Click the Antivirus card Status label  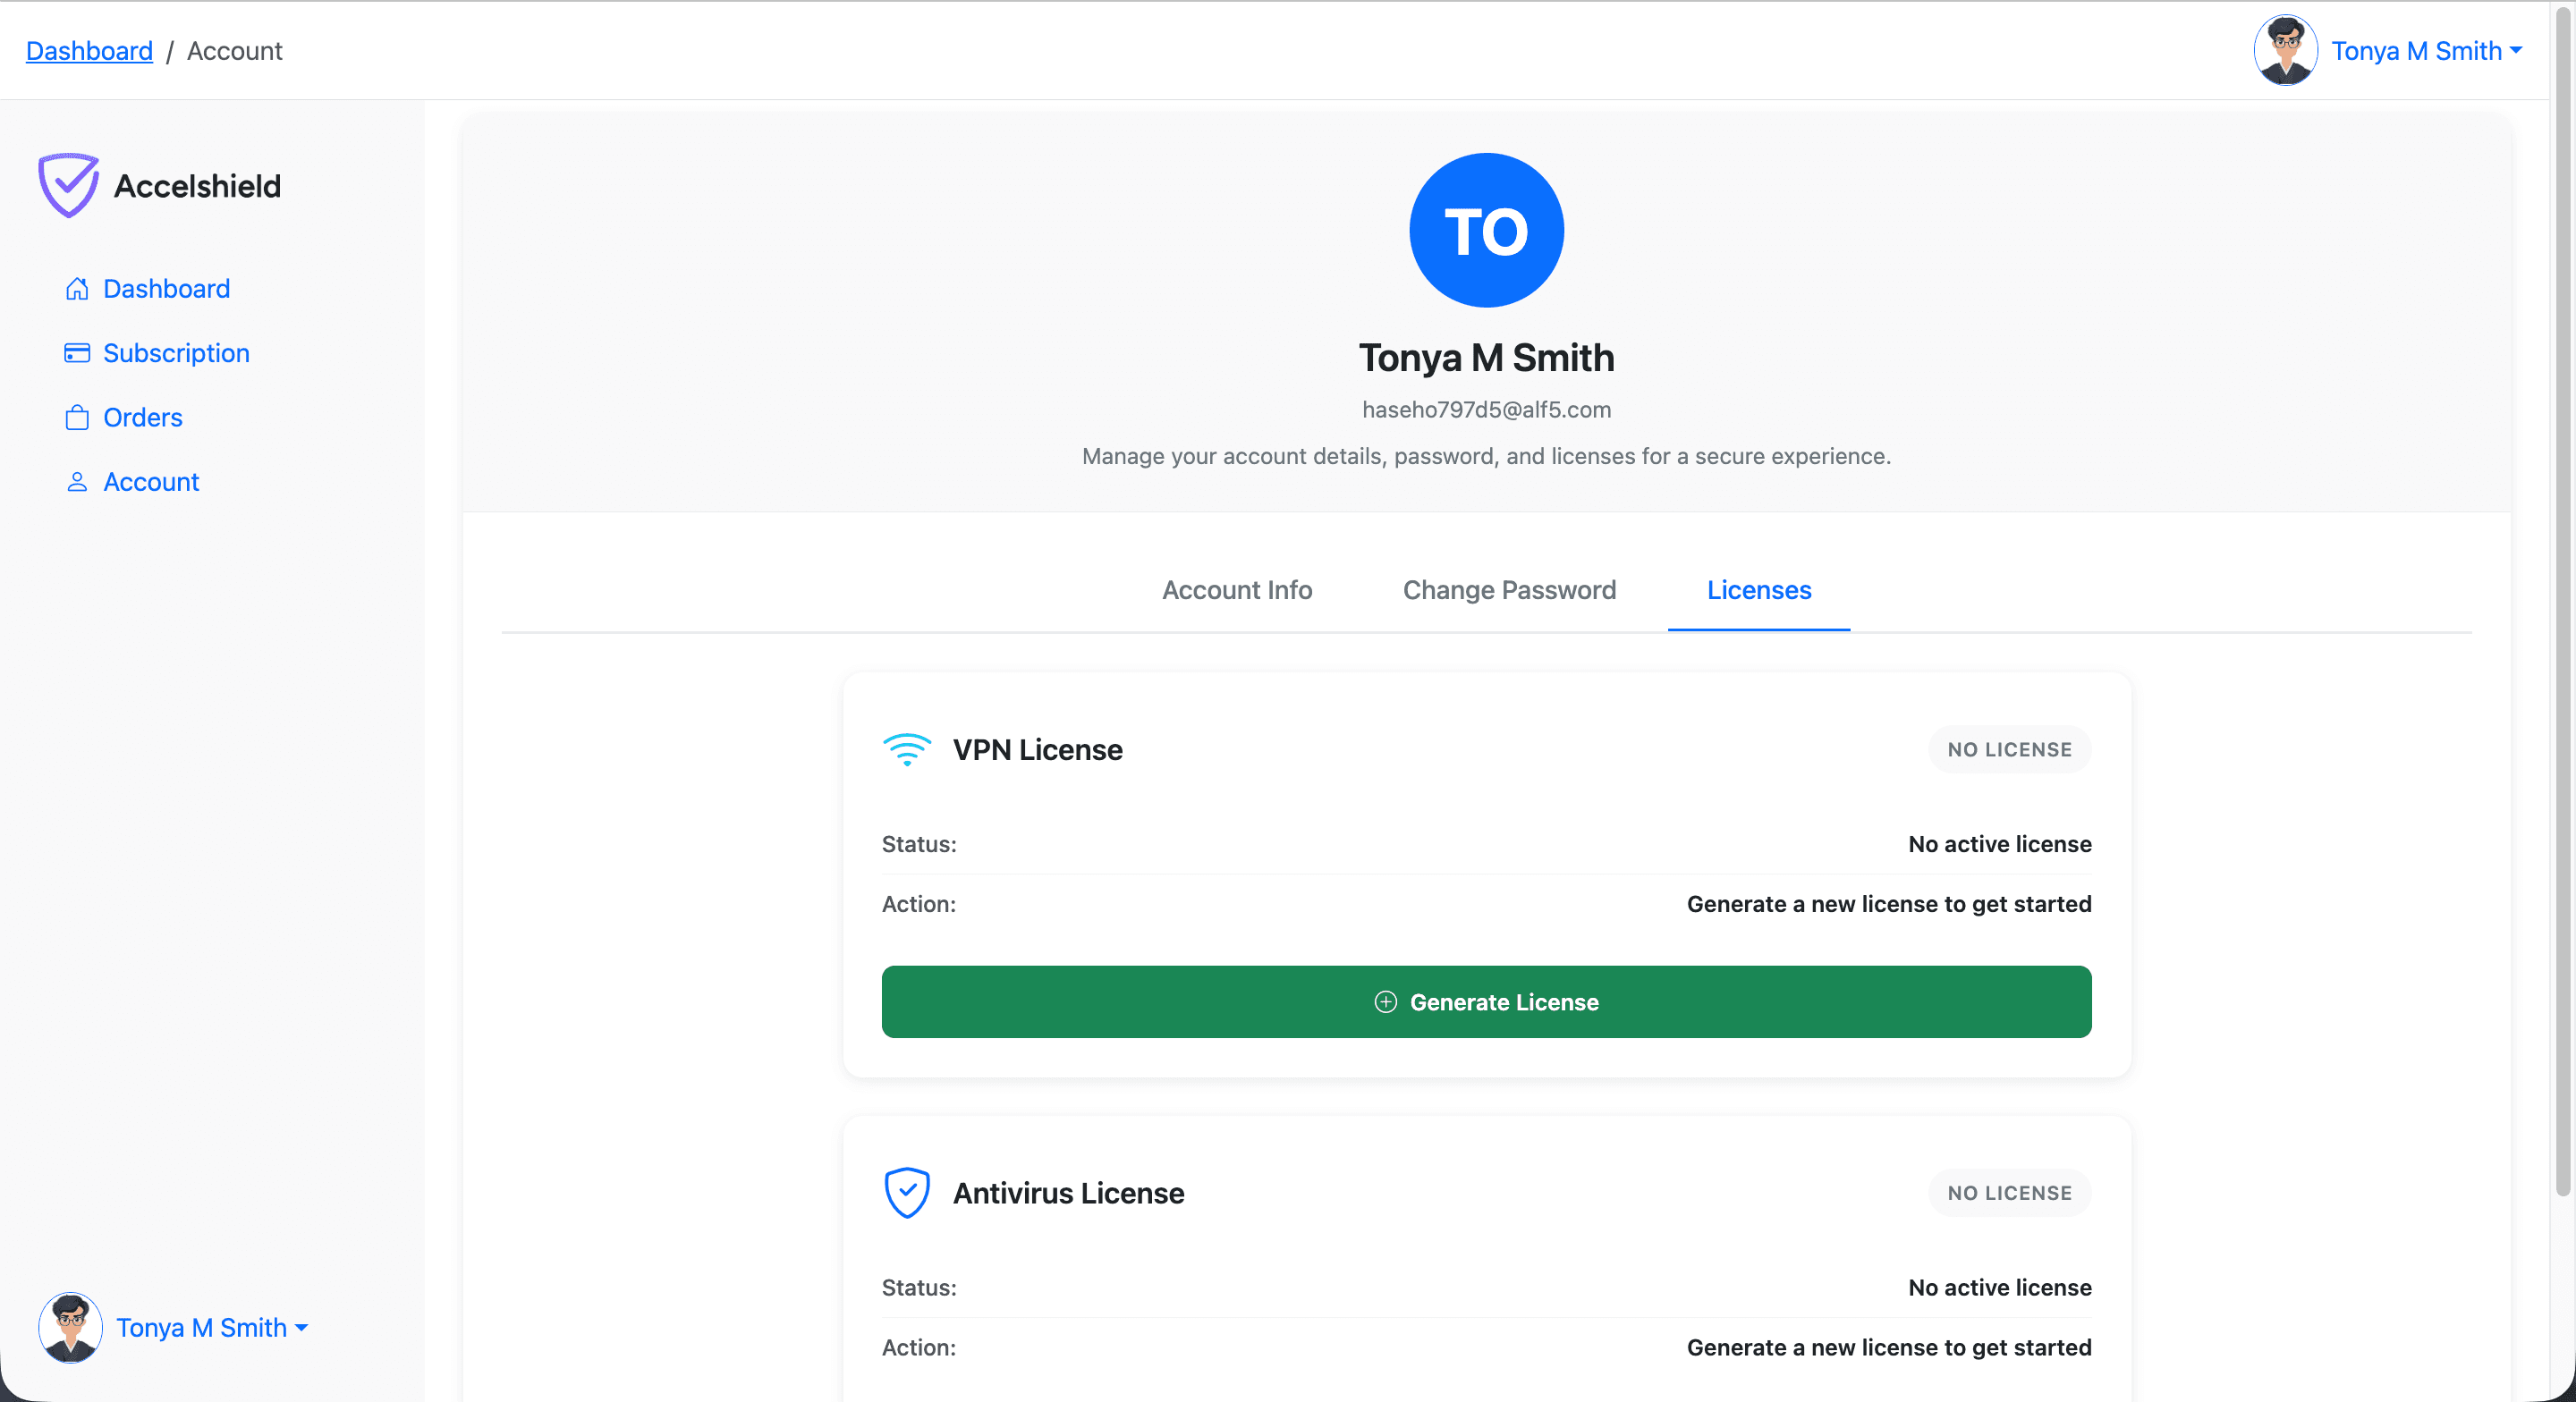[x=919, y=1287]
